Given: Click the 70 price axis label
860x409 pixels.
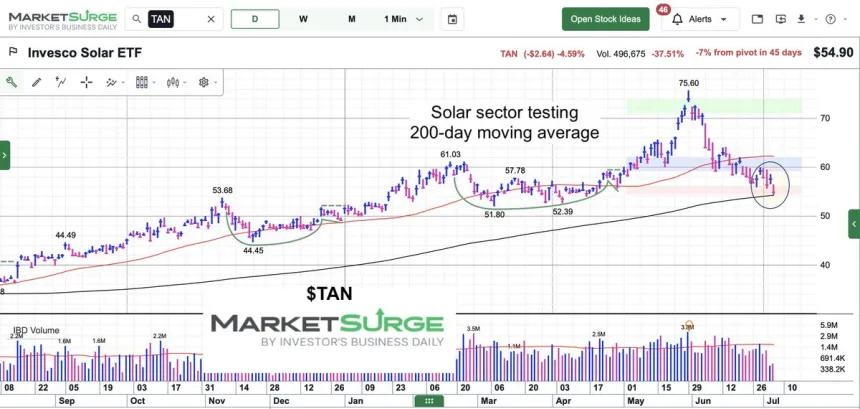Looking at the screenshot, I should [825, 118].
